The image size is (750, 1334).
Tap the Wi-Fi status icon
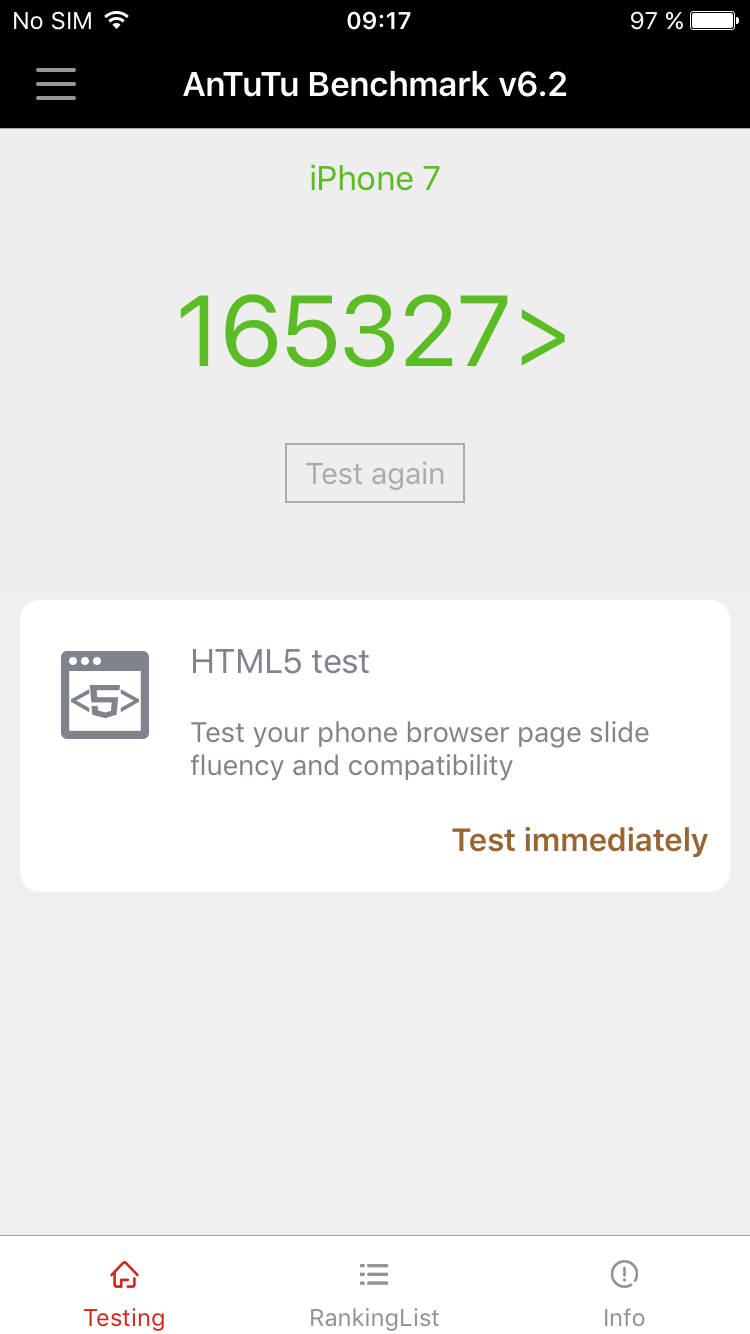[x=117, y=20]
